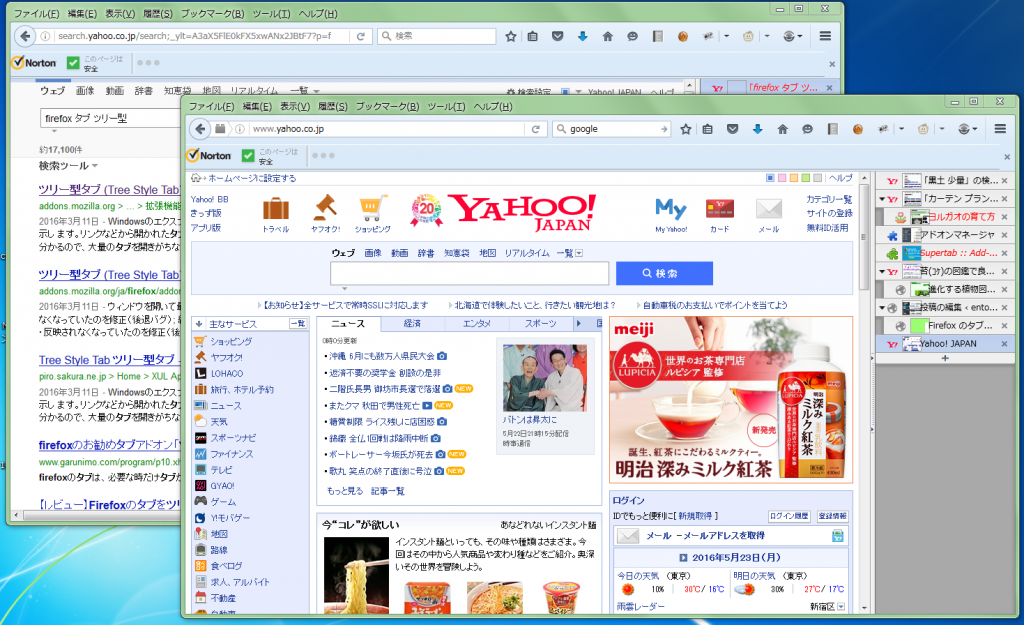This screenshot has width=1024, height=625.
Task: Show more news tabs with the right arrow
Action: click(578, 323)
